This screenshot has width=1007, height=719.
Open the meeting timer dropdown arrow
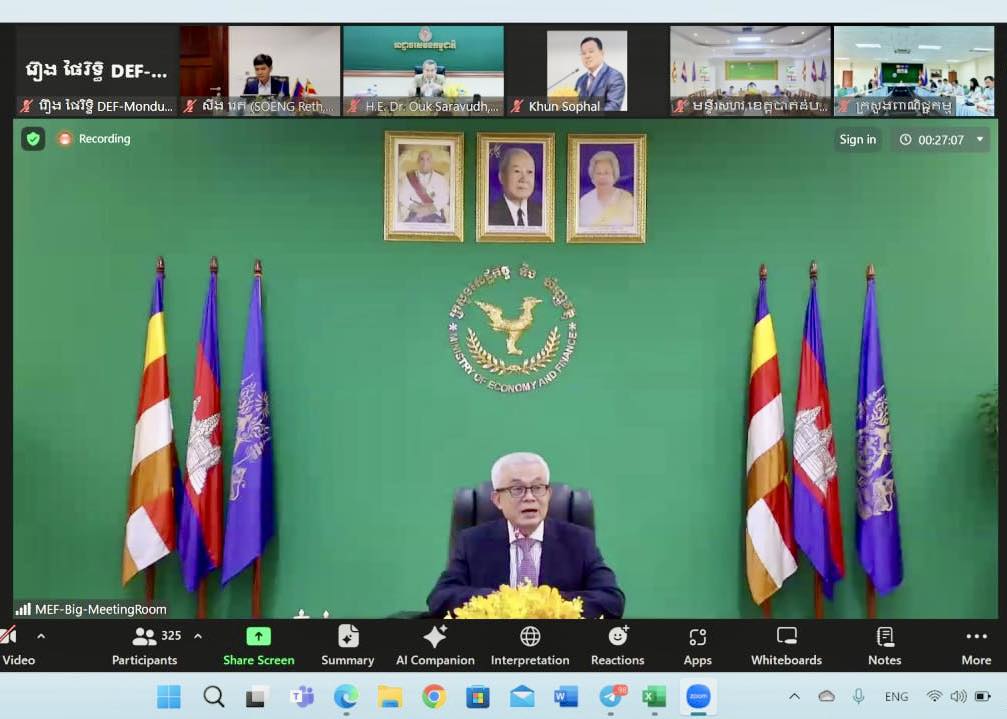pos(980,140)
